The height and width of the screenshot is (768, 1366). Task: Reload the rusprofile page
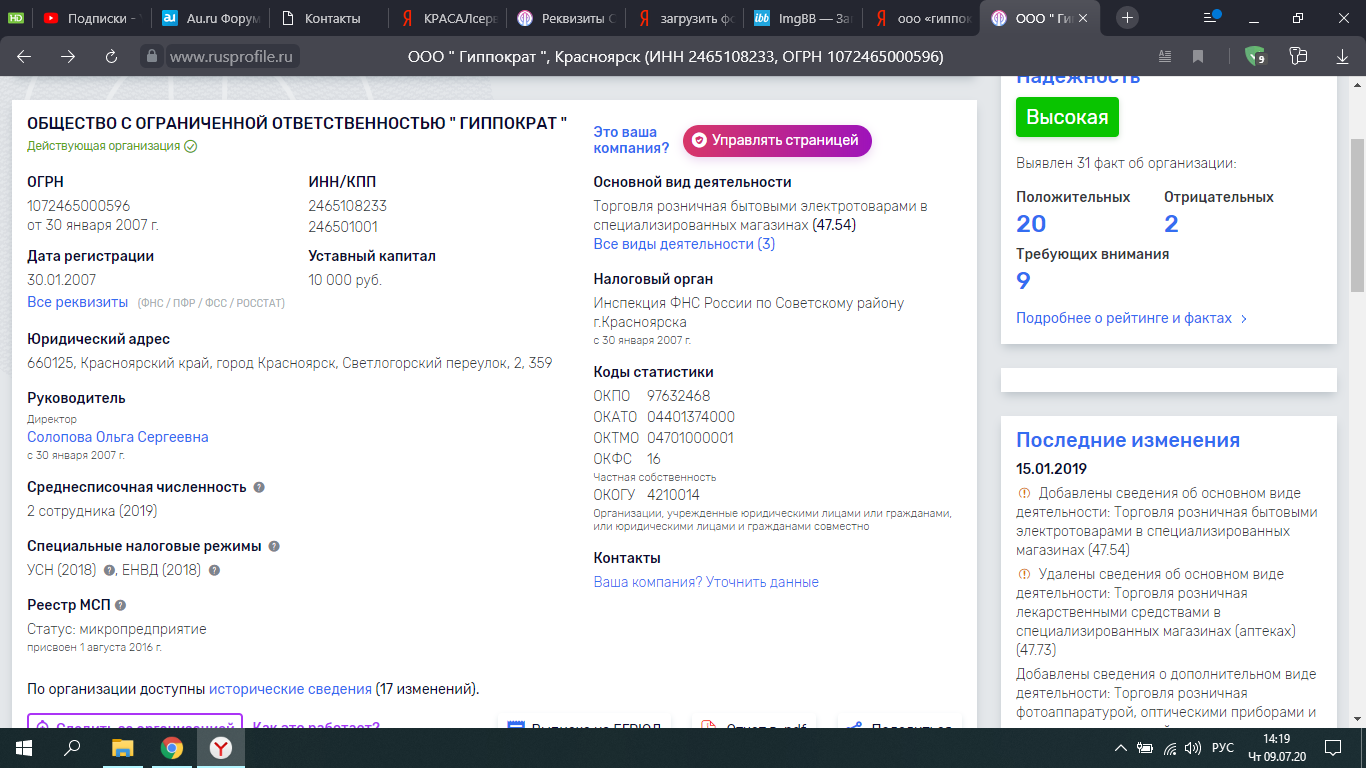pos(111,57)
